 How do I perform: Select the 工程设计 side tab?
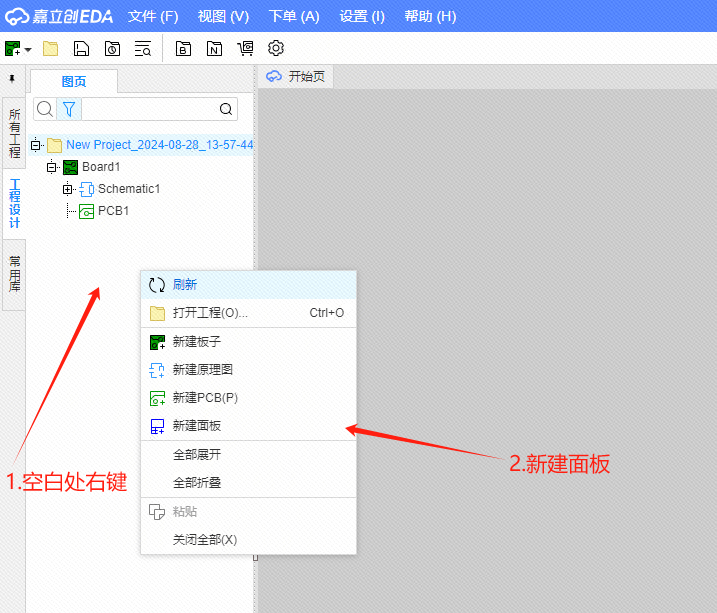click(15, 203)
